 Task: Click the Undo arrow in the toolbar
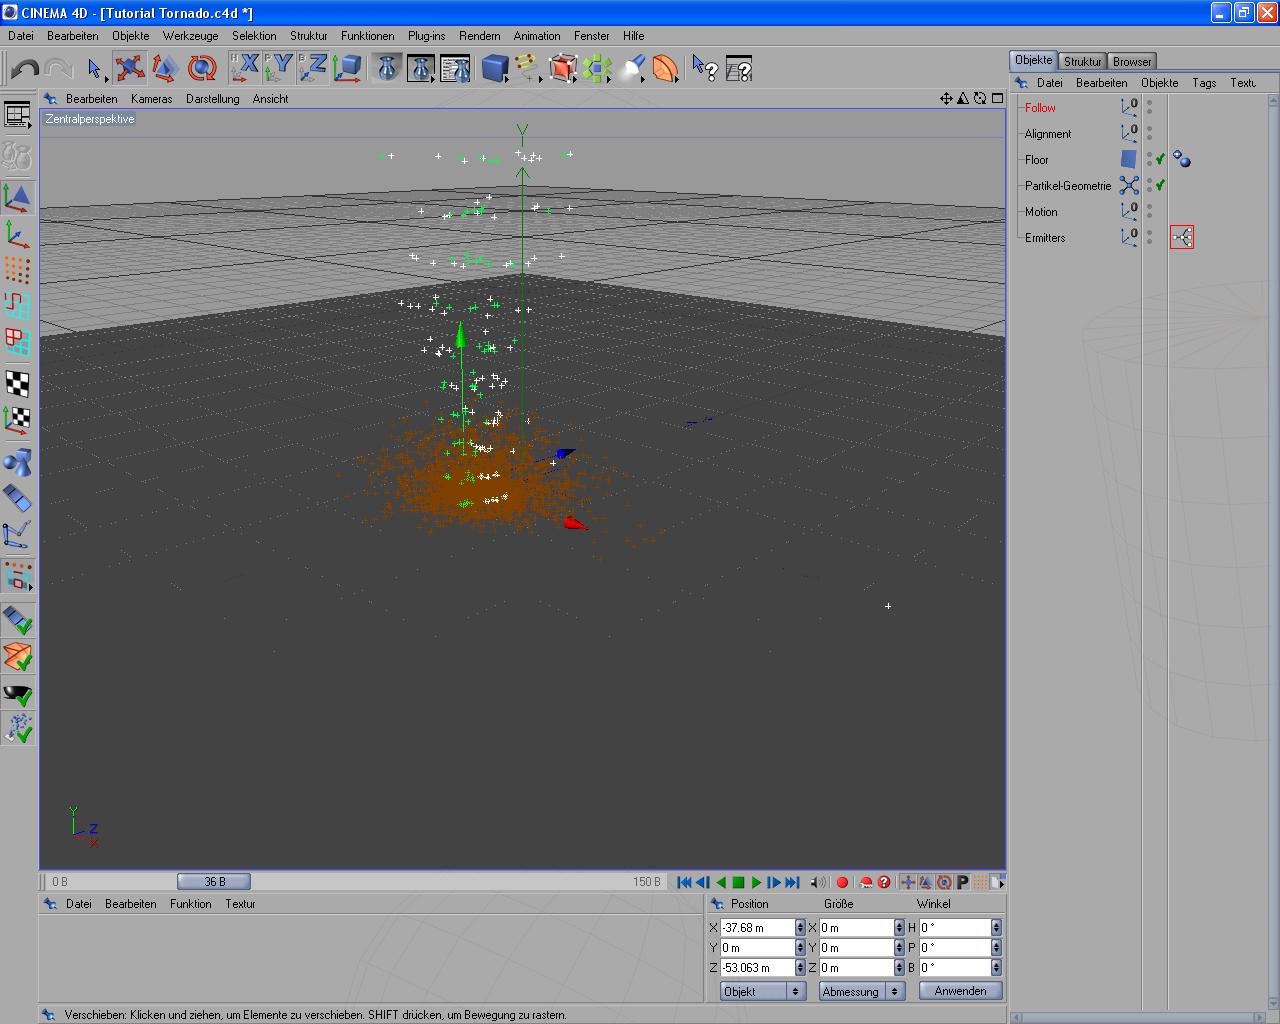[x=25, y=68]
